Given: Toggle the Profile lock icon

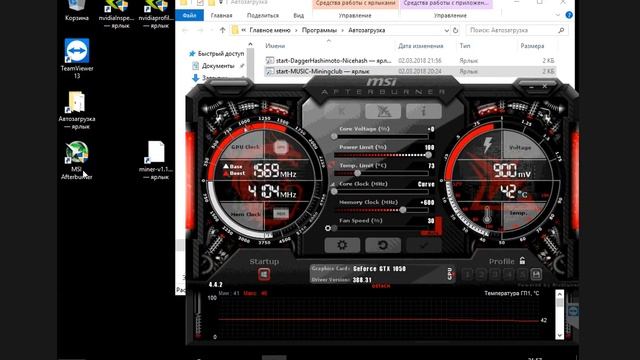Looking at the screenshot, I should coord(522,260).
